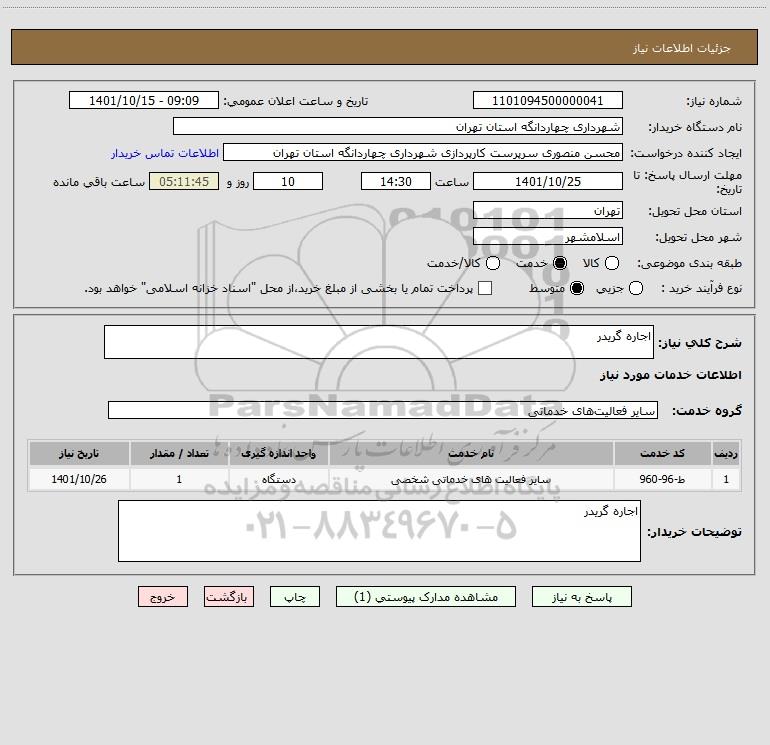Click the delivery city field اسلامشهر
The image size is (770, 745).
pyautogui.click(x=548, y=236)
